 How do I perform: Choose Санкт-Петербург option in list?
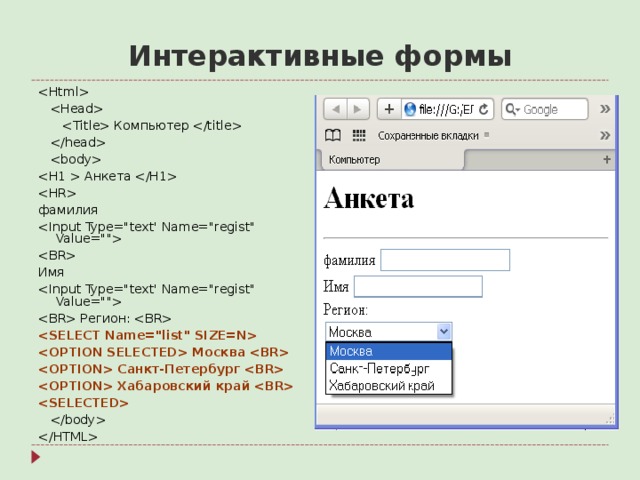pyautogui.click(x=389, y=369)
